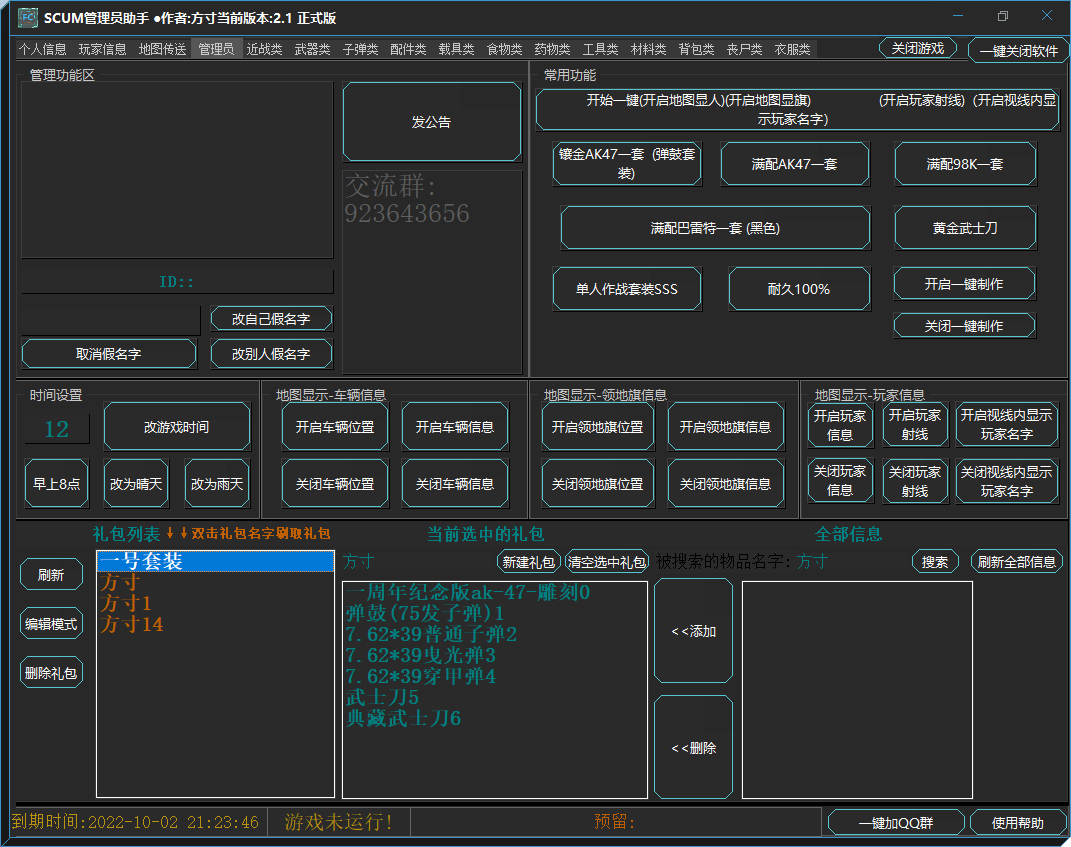Switch to the 玩家信息 tab
This screenshot has height=847, width=1071.
coord(102,49)
